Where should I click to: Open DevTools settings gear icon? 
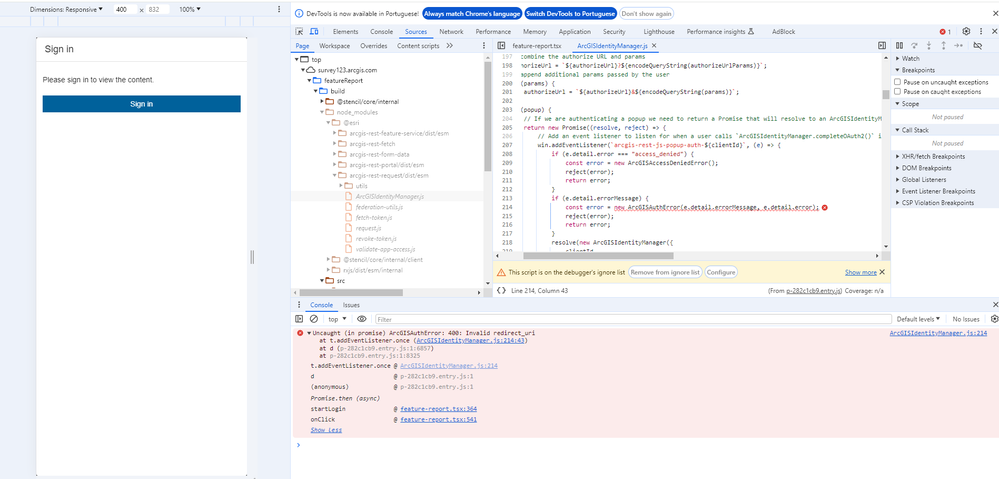pyautogui.click(x=966, y=32)
